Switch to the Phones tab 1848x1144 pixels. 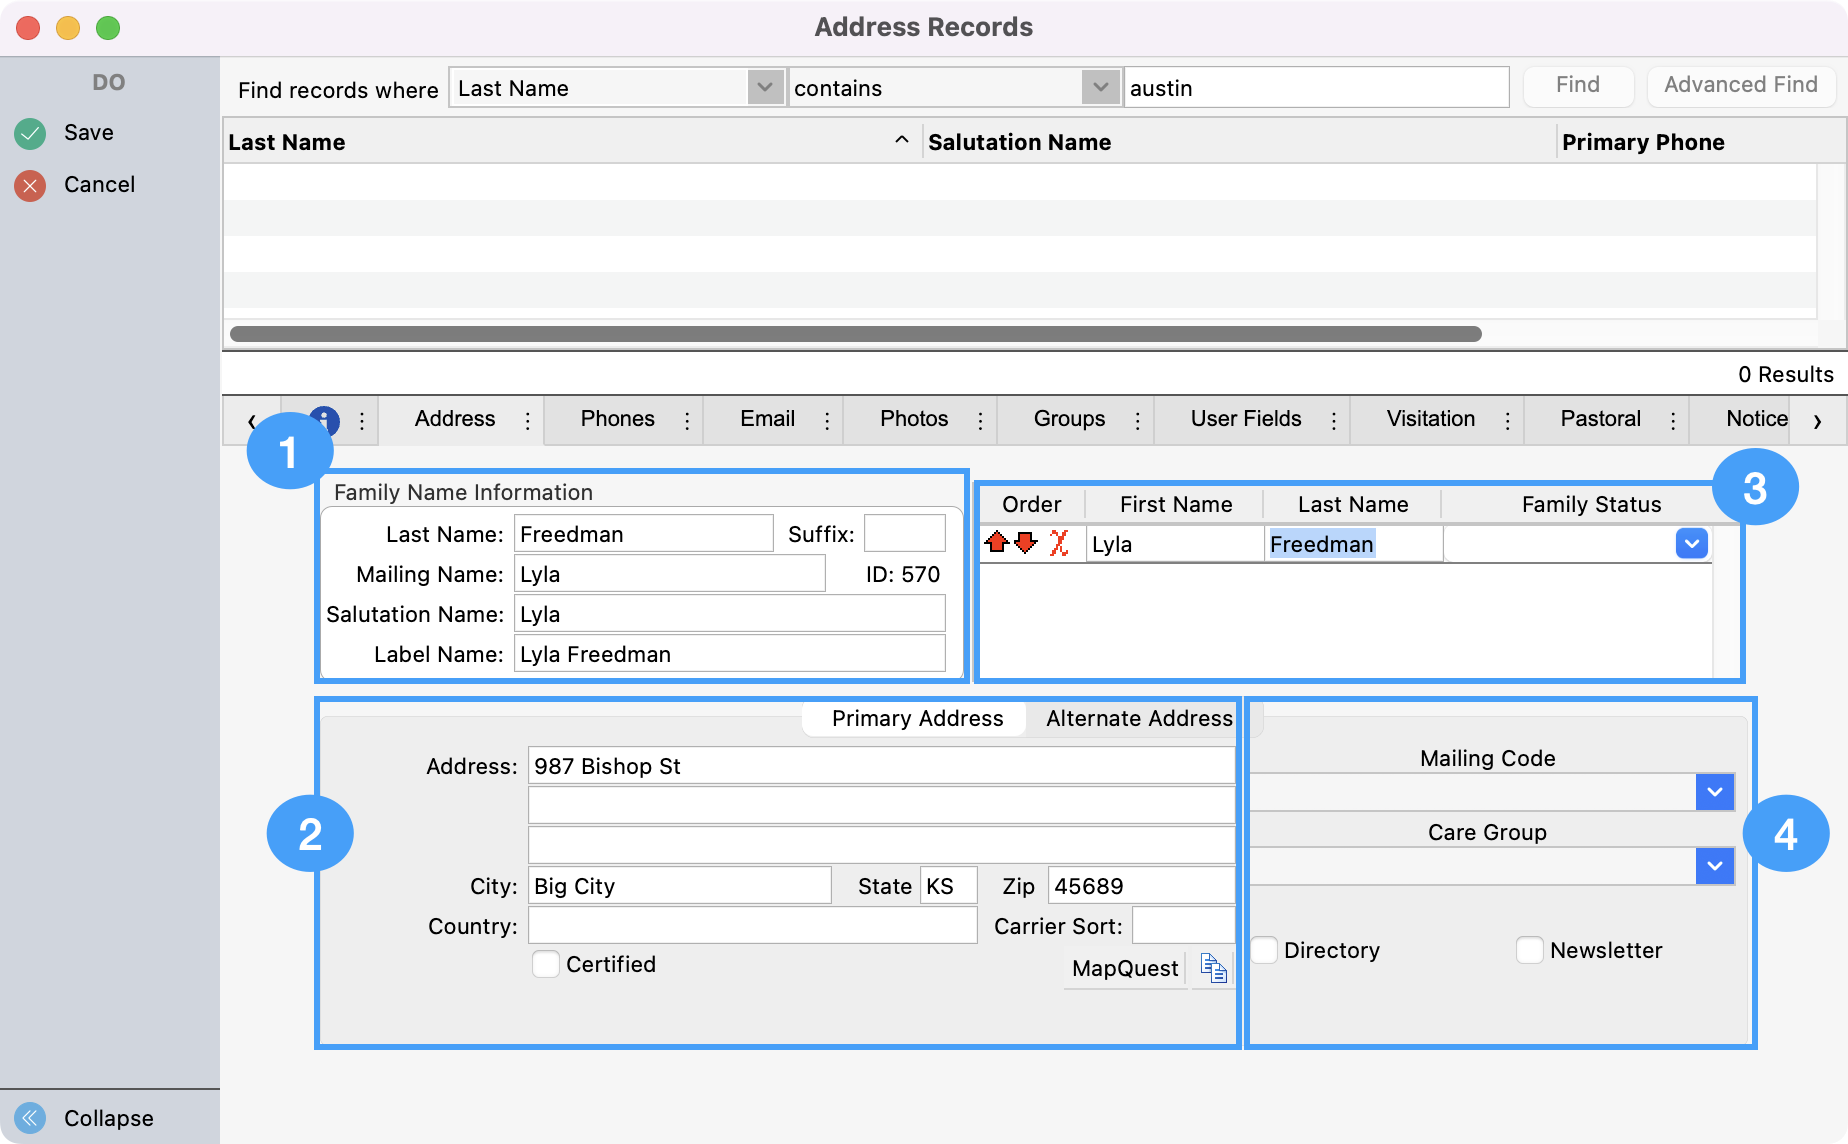coord(617,419)
